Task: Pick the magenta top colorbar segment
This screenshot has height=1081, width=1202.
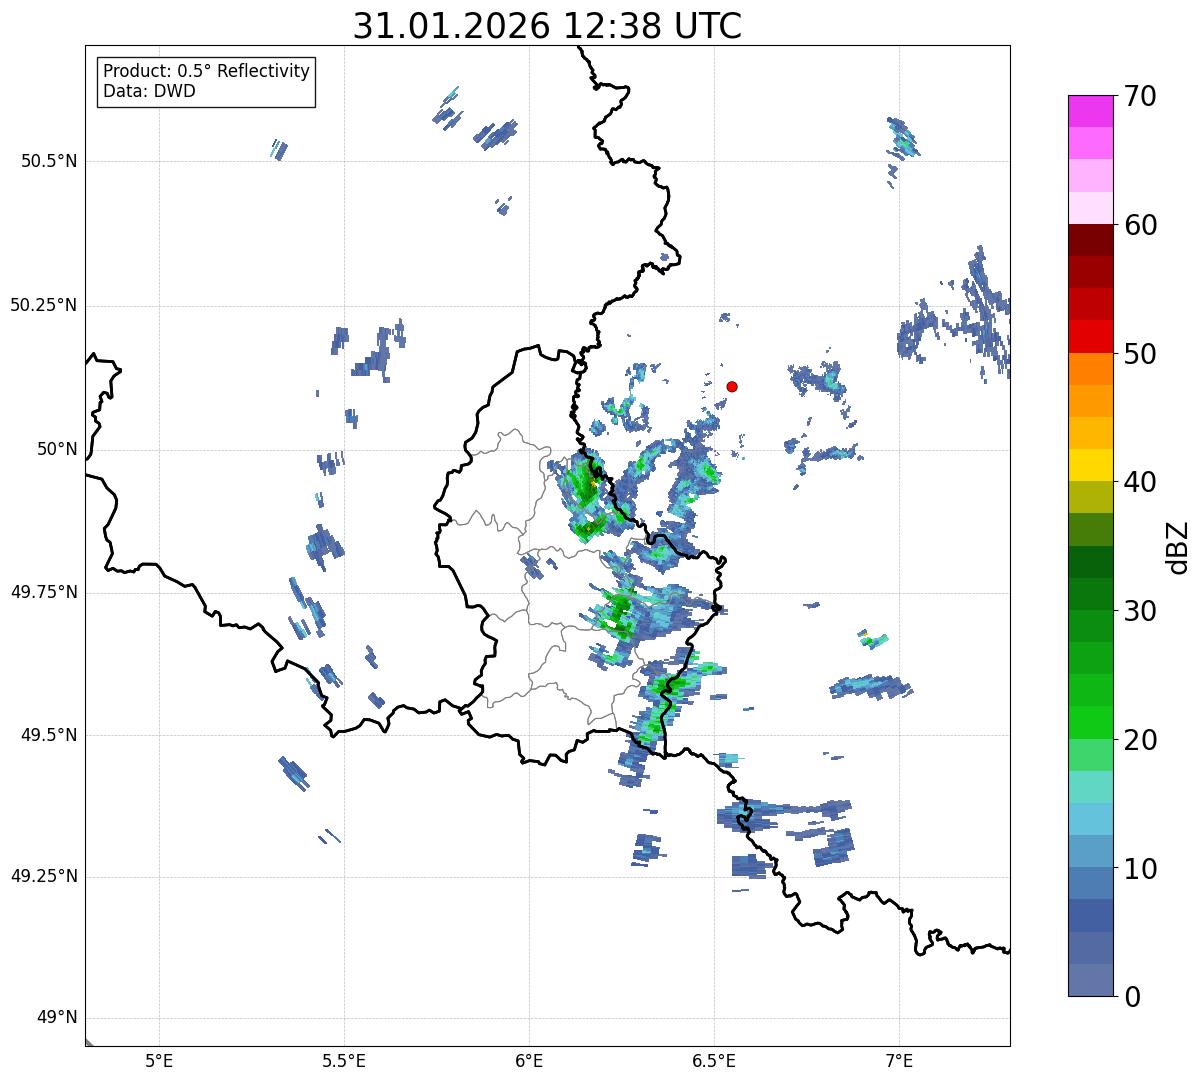Action: pos(1090,111)
